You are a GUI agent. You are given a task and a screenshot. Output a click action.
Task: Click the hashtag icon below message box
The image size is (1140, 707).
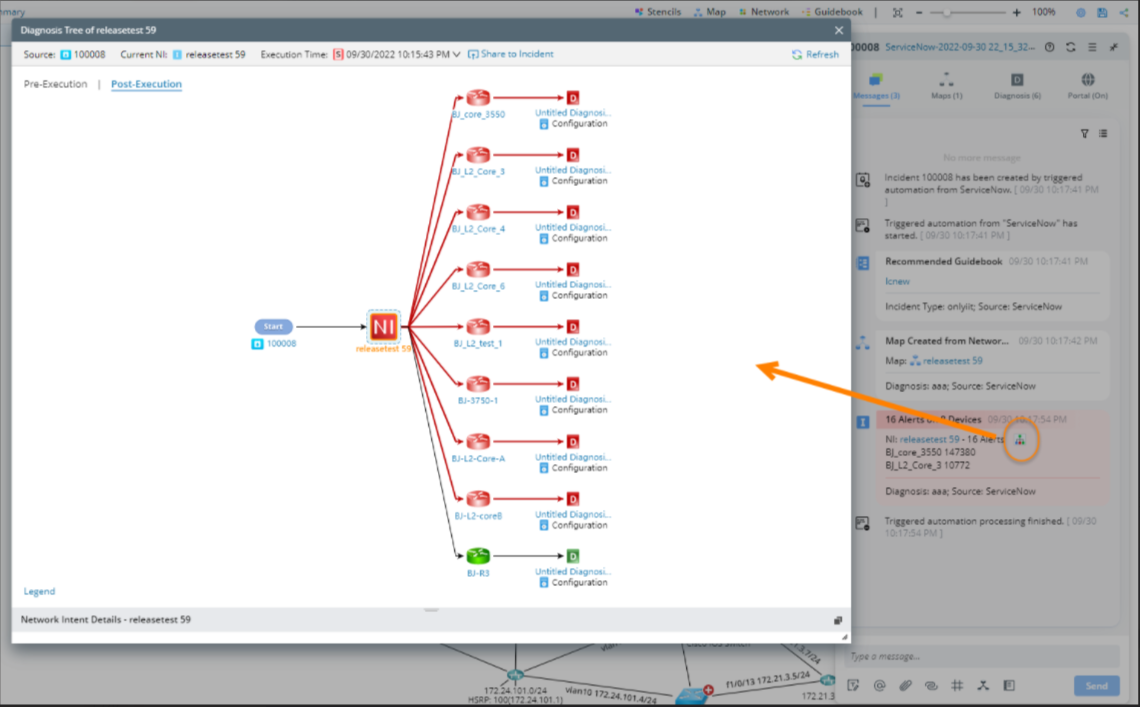[957, 685]
